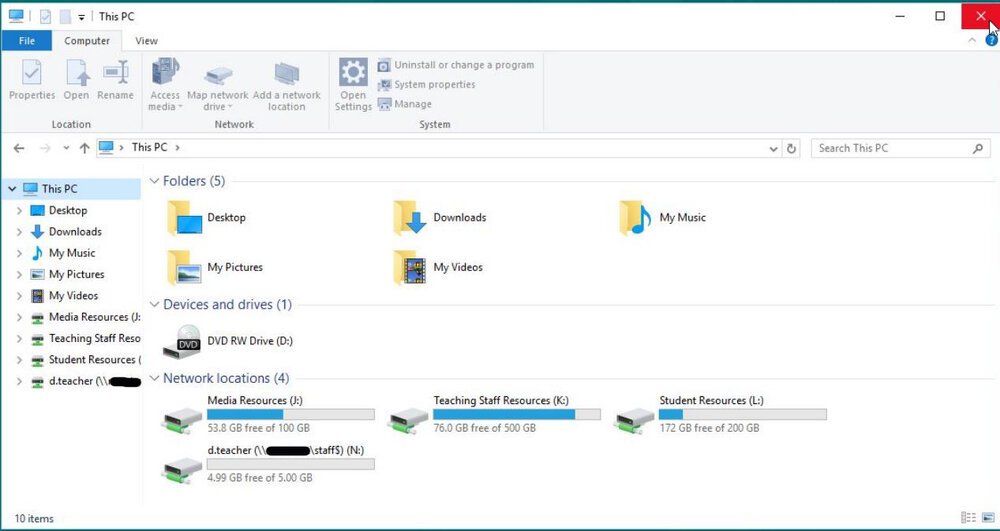Click Teaching Staff Resources (K:) capacity bar
1000x531 pixels.
[x=517, y=415]
